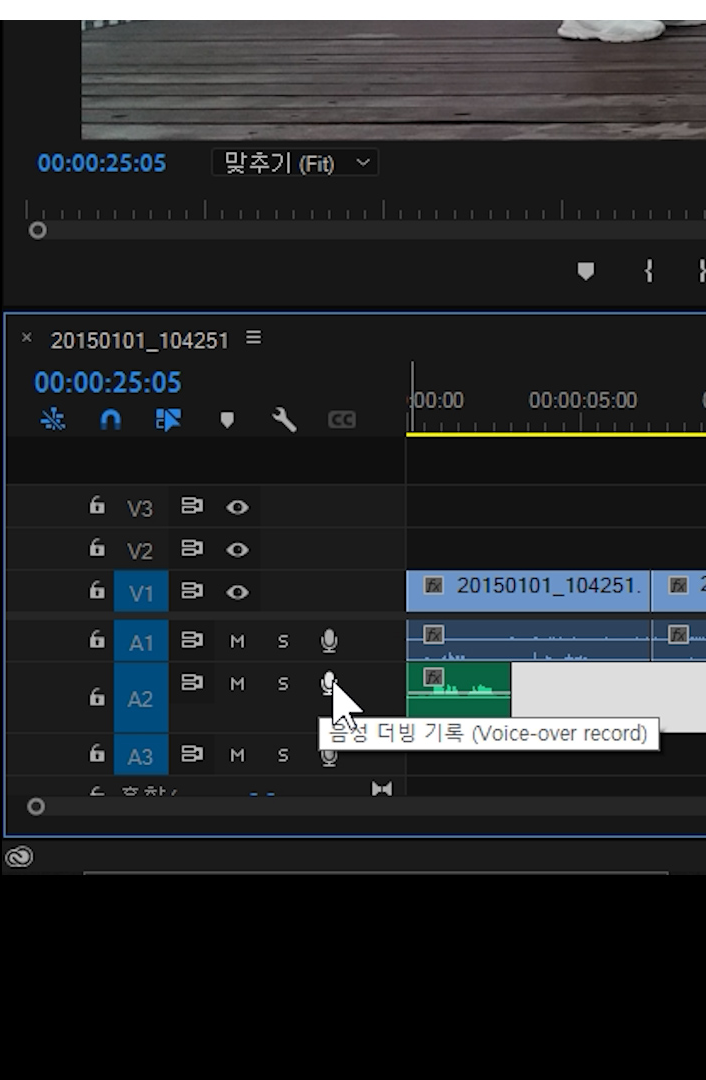The image size is (706, 1080).
Task: Toggle lock on track V3
Action: click(x=97, y=506)
